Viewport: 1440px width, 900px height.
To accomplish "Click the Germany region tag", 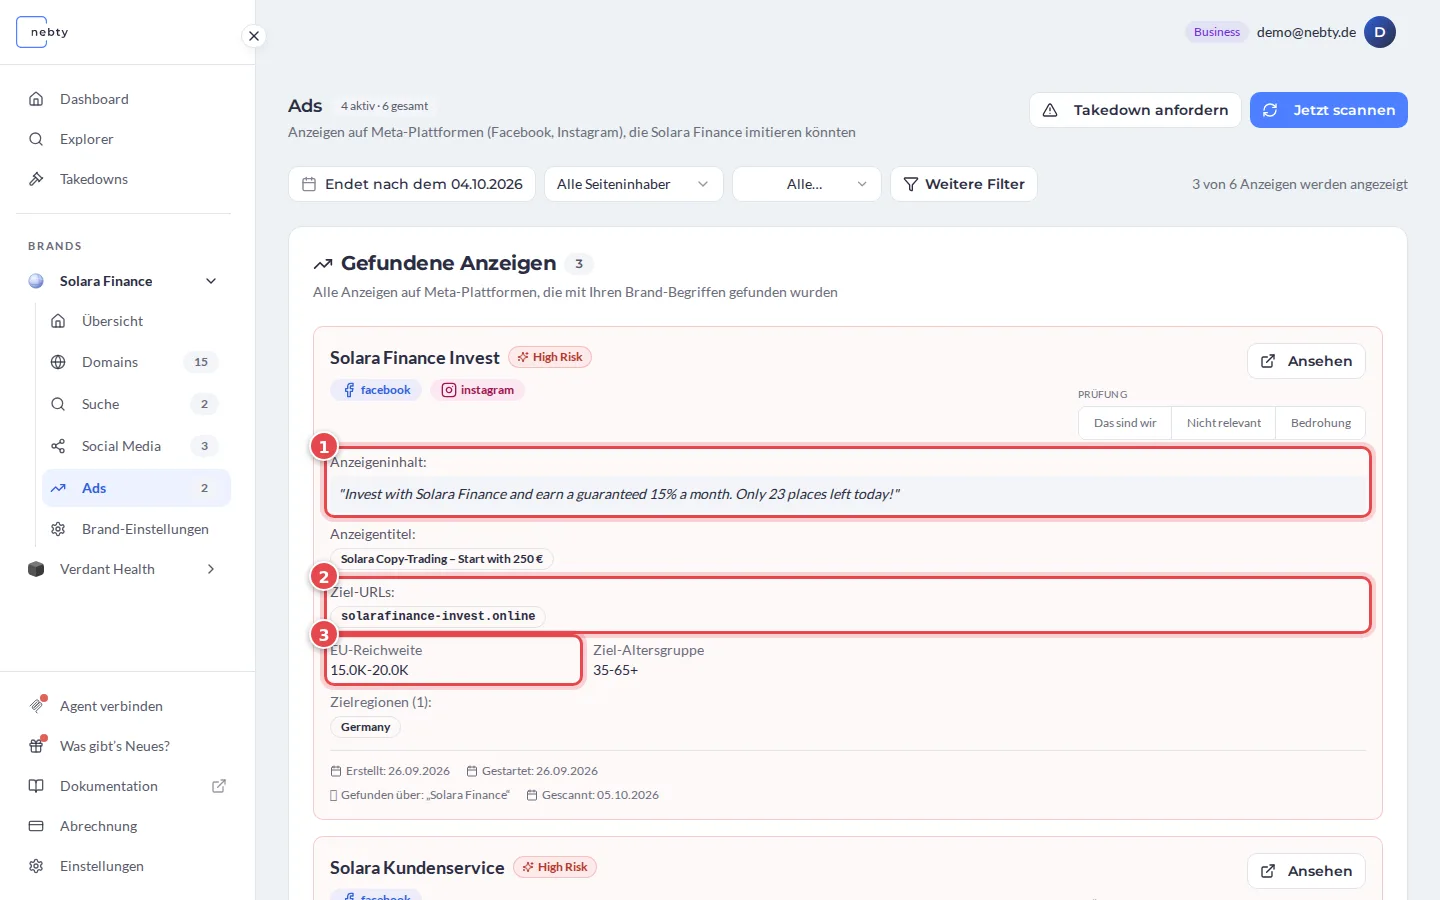I will [366, 727].
